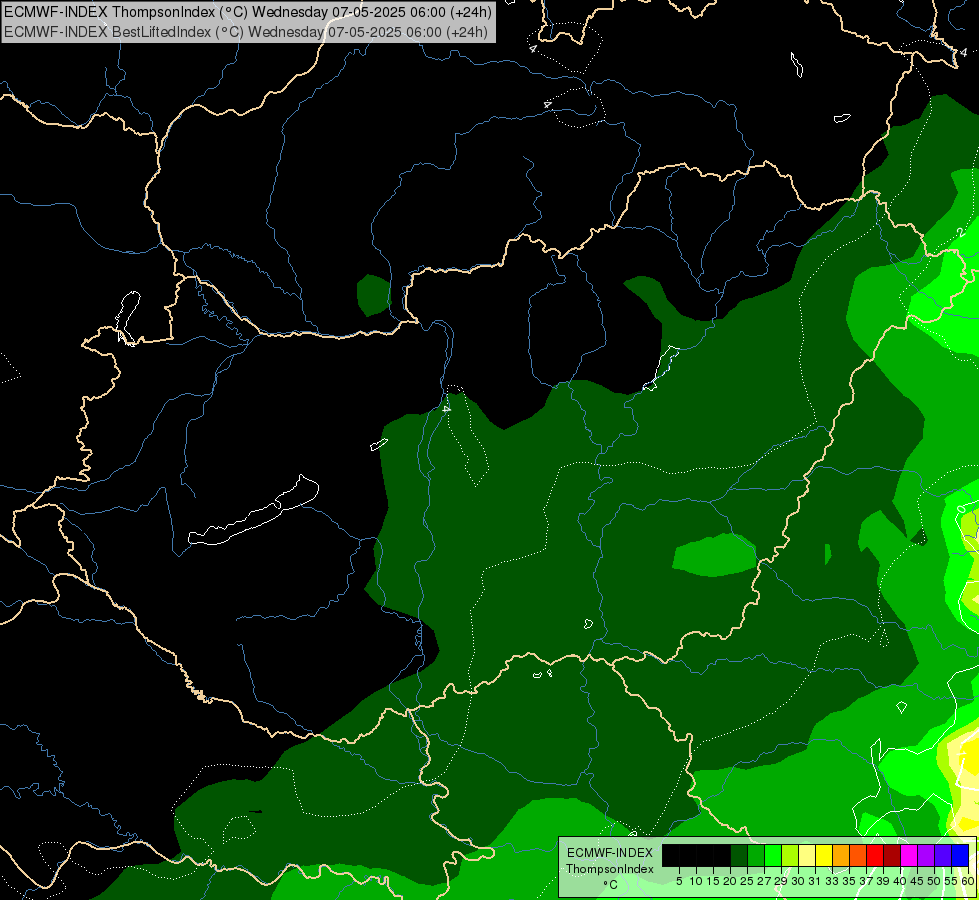Viewport: 979px width, 900px height.
Task: Click the BestLiftedIndex title line at top
Action: coord(246,32)
